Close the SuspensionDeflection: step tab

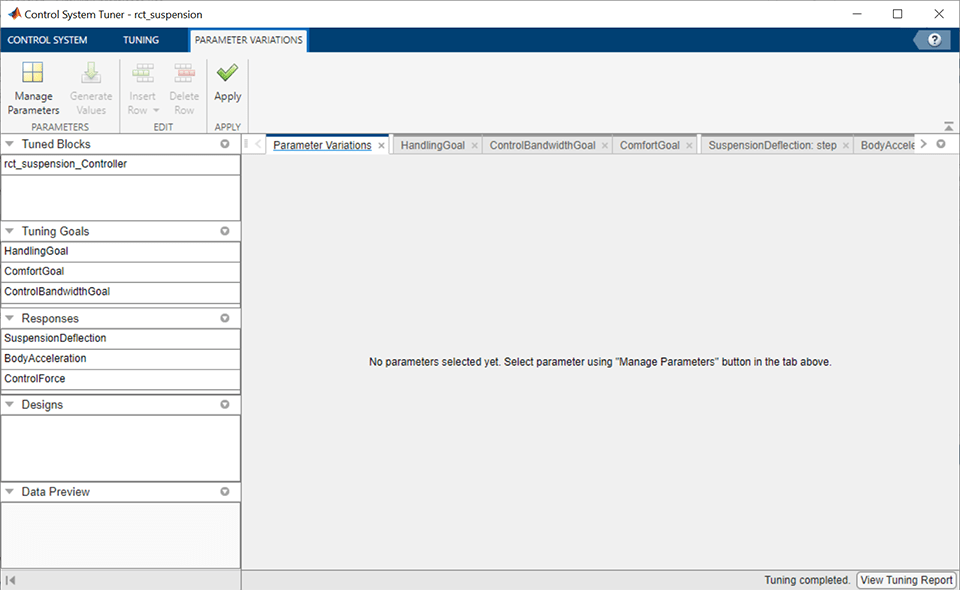(x=846, y=146)
